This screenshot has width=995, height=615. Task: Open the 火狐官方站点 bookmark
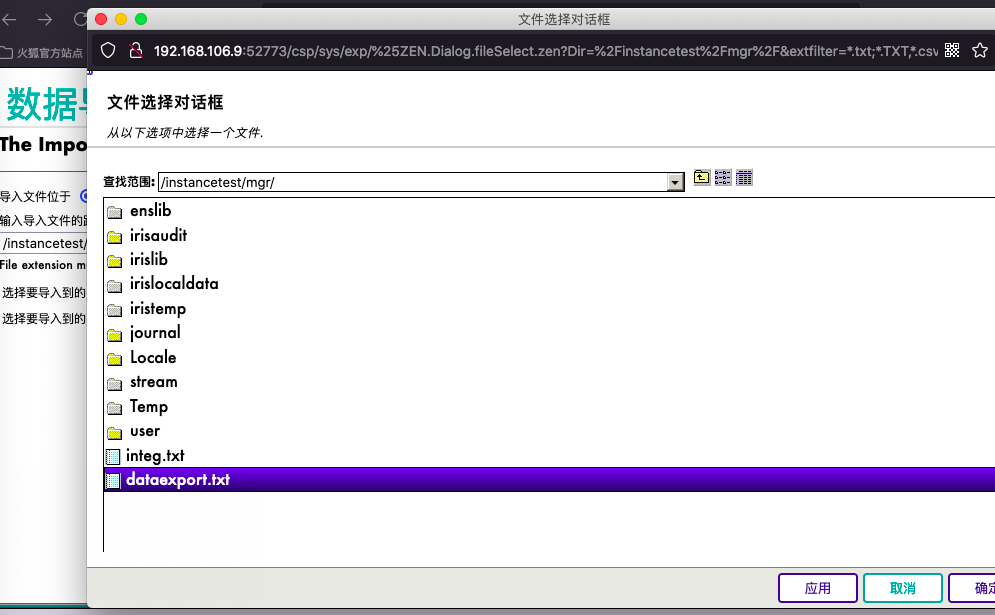[x=43, y=52]
